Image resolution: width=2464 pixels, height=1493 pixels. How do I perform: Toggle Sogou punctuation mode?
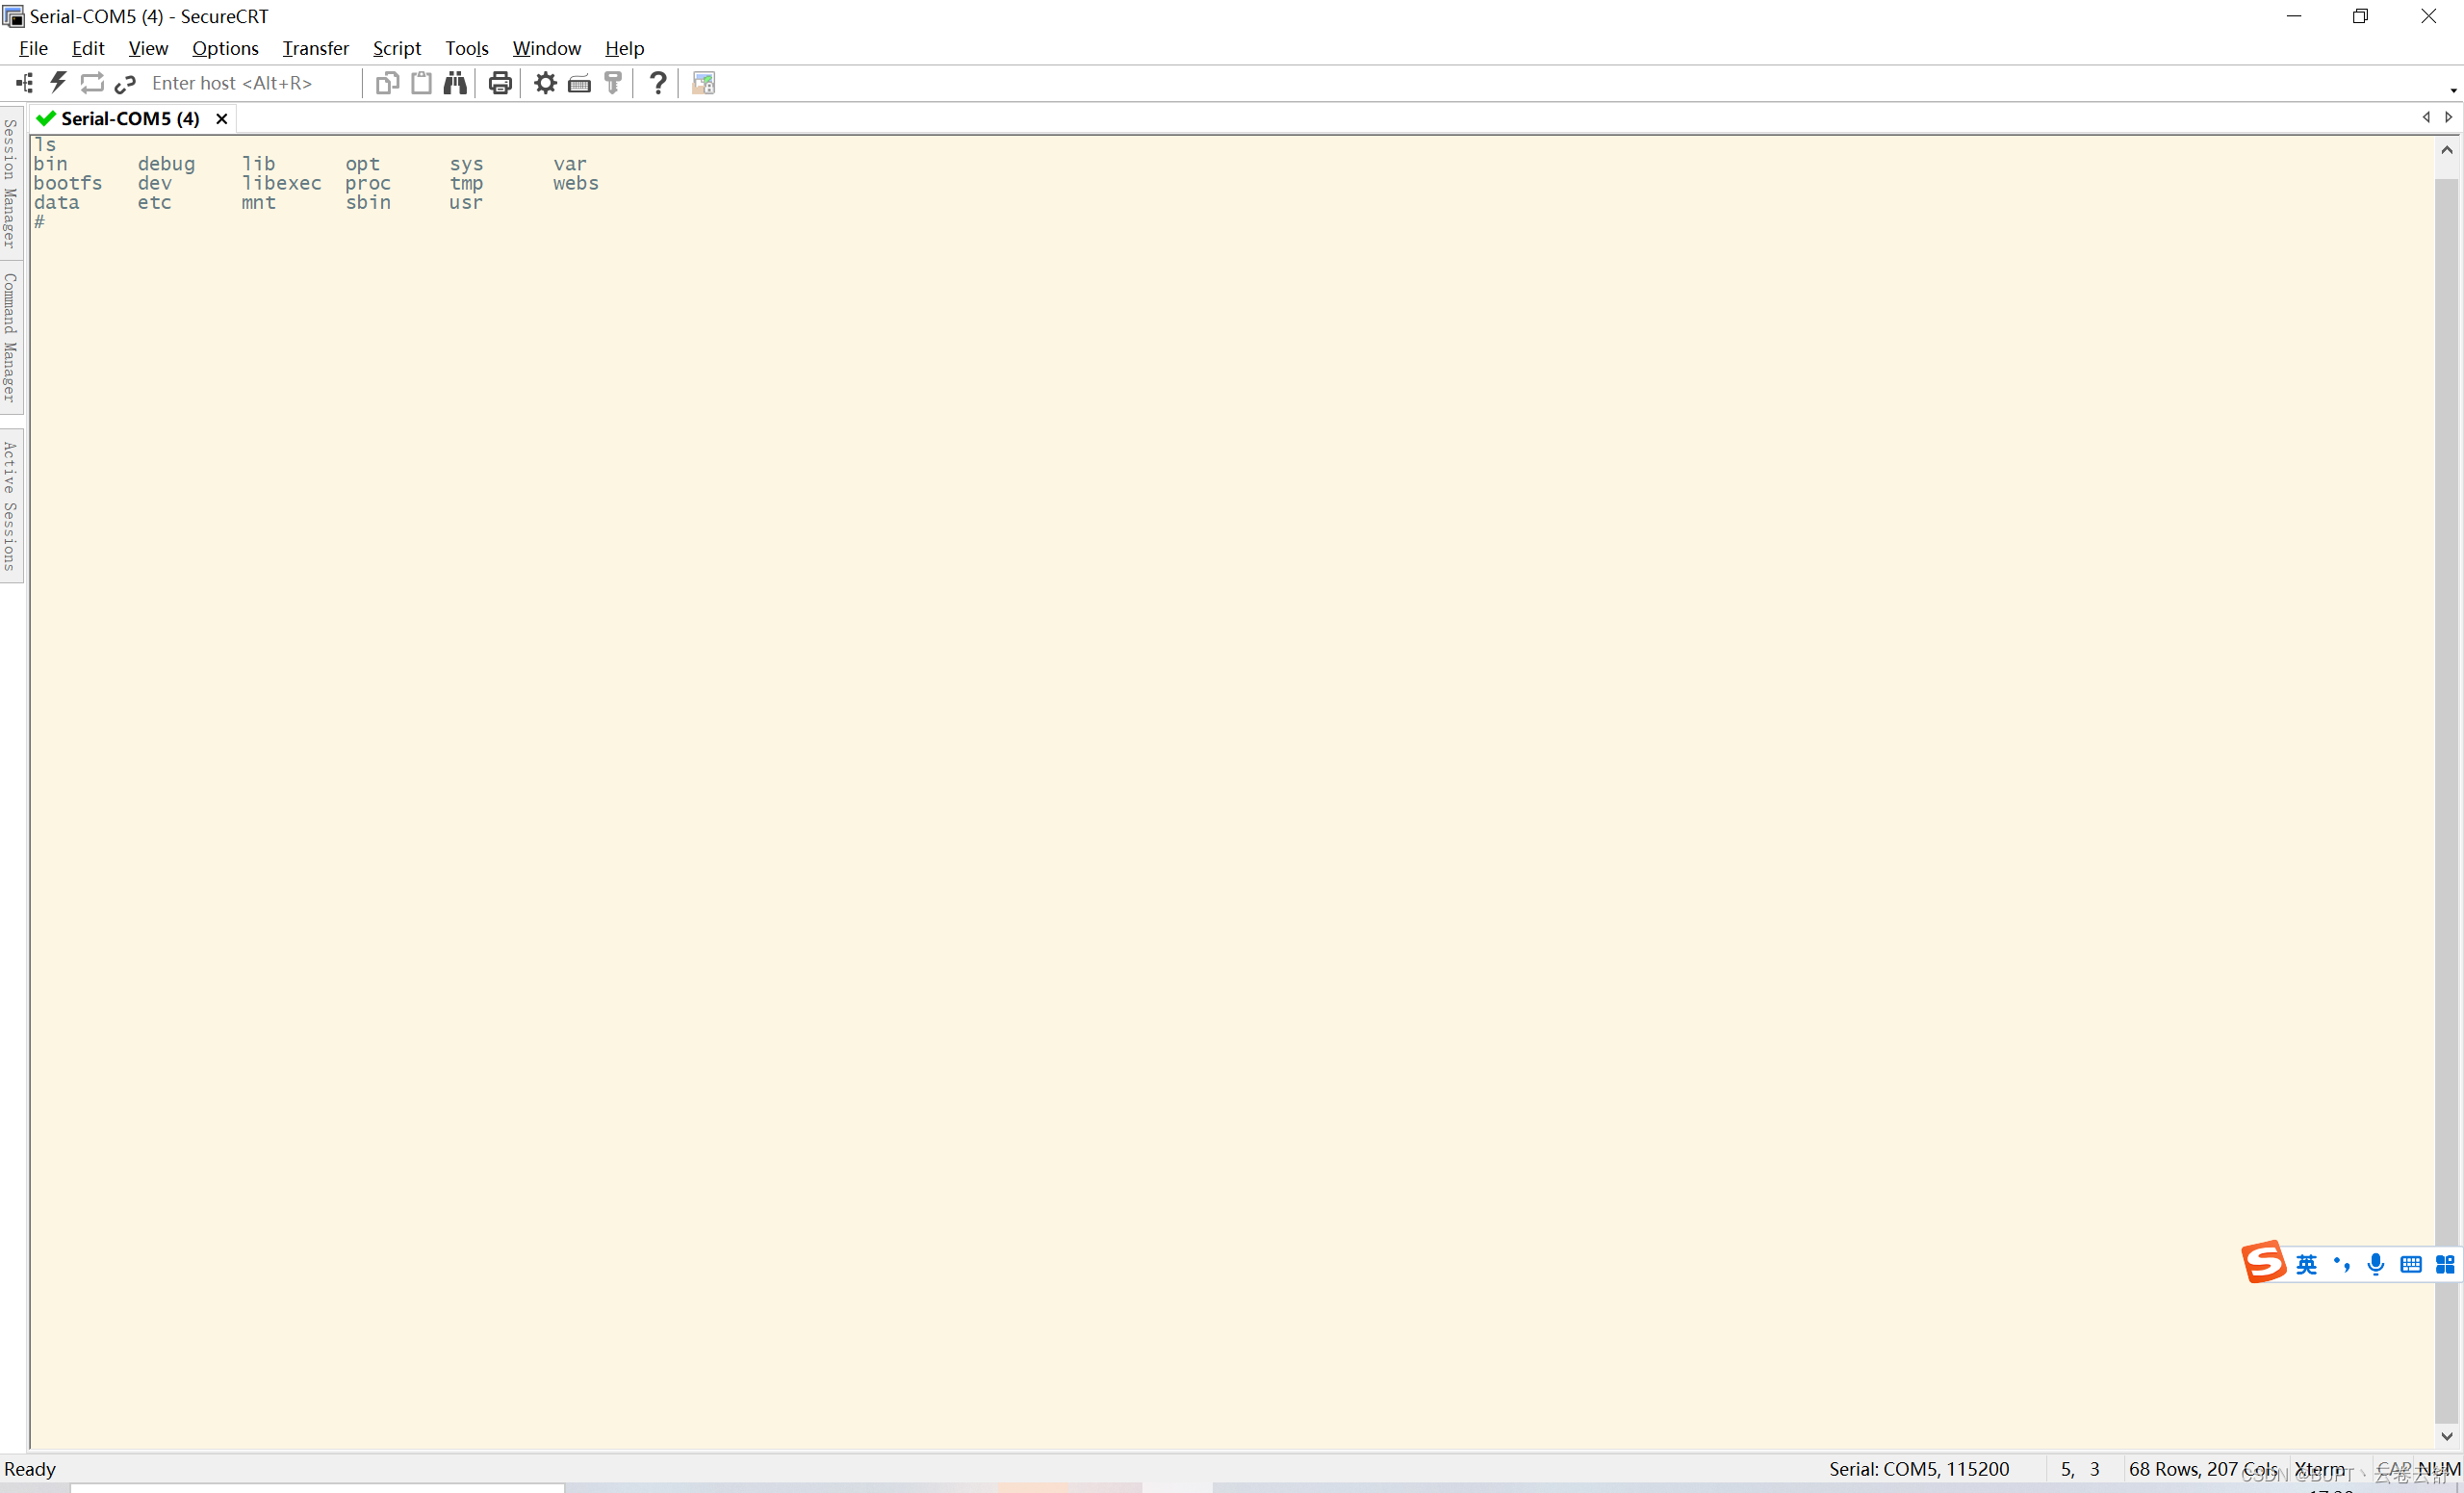point(2341,1264)
